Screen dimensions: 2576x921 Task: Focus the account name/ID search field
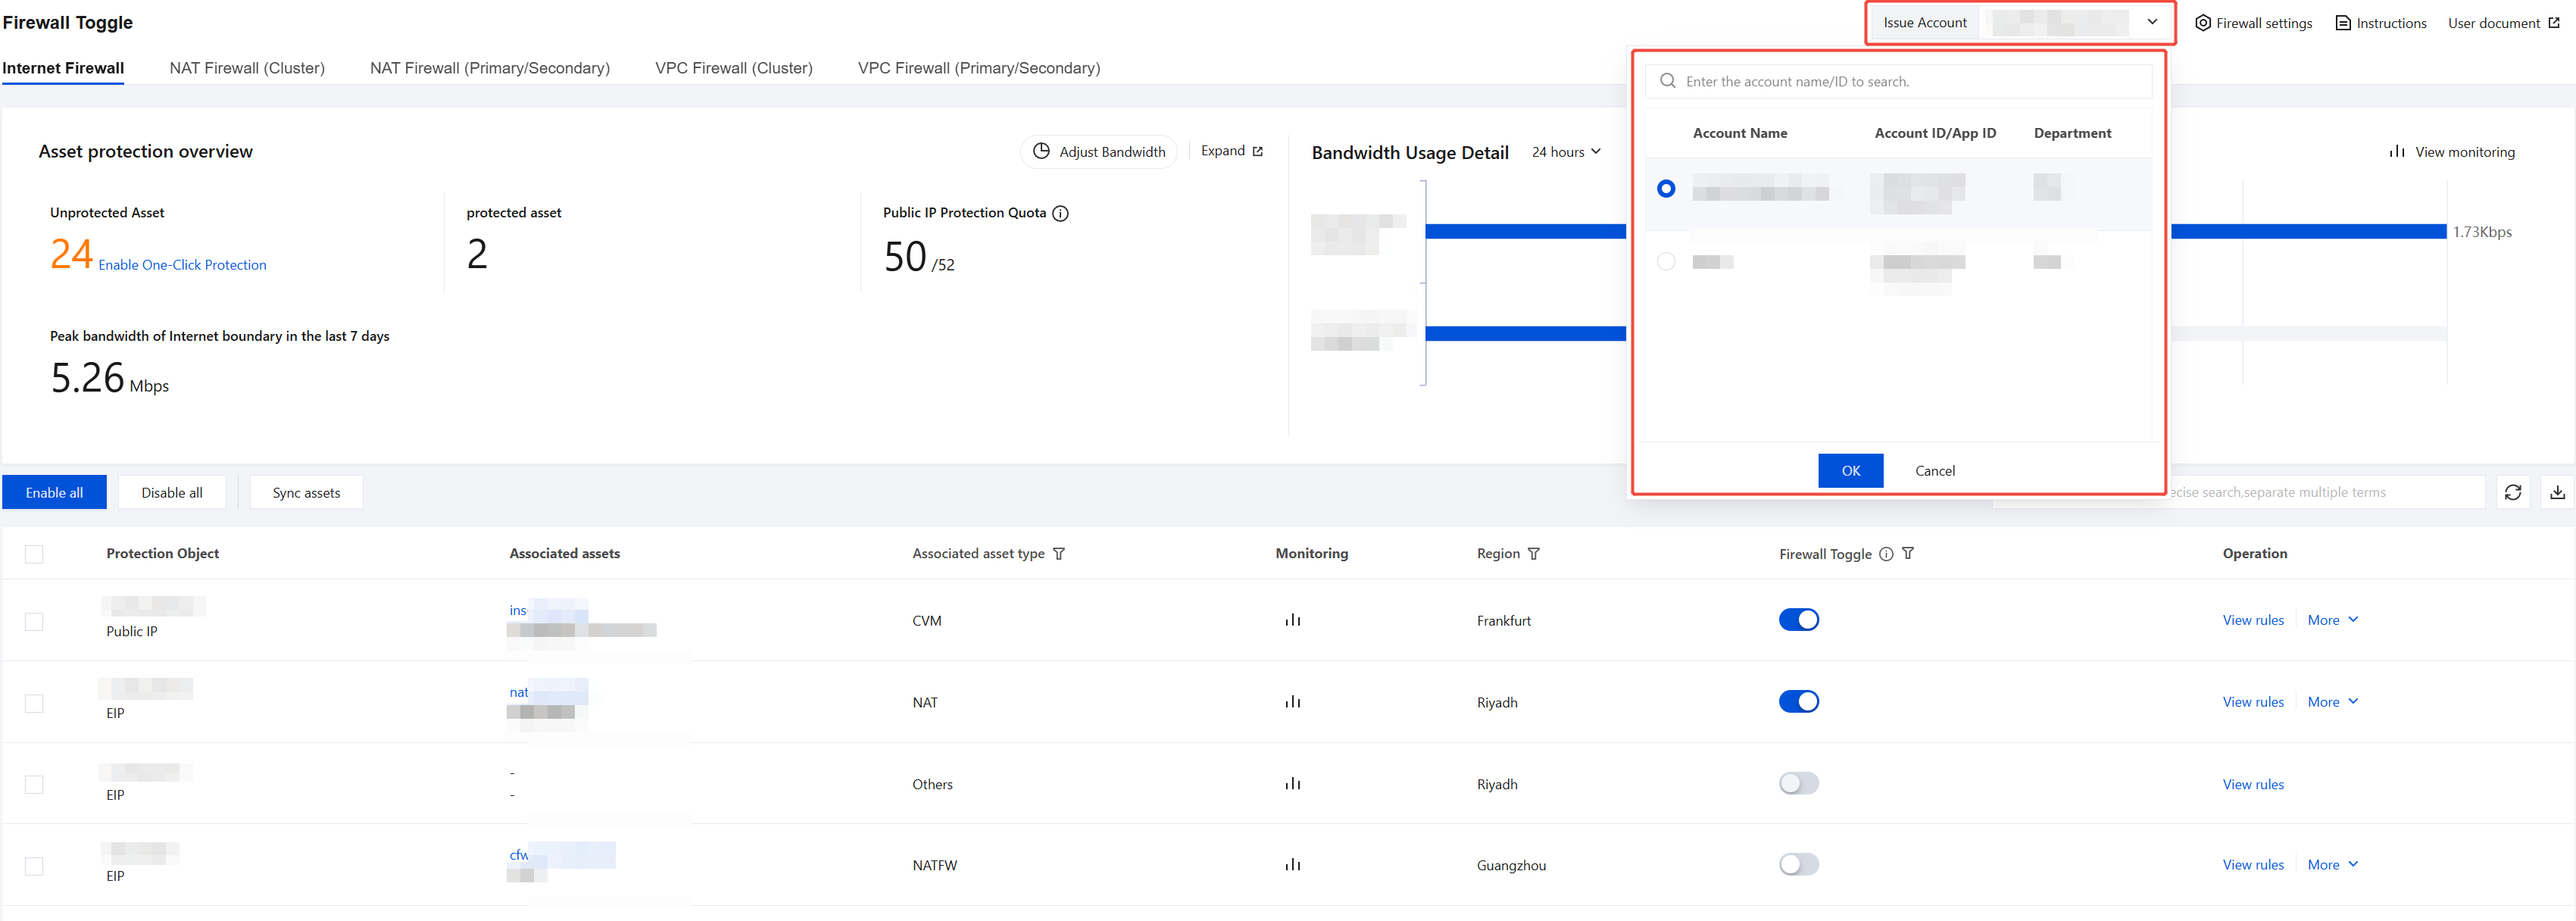pyautogui.click(x=1898, y=81)
